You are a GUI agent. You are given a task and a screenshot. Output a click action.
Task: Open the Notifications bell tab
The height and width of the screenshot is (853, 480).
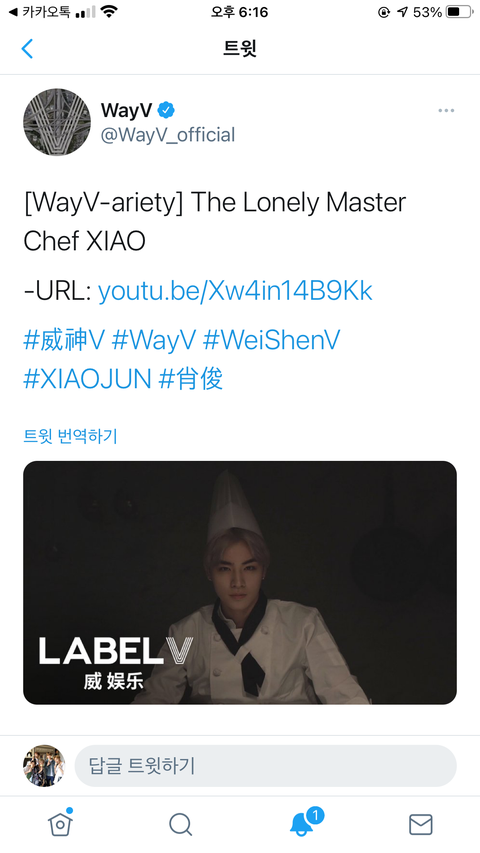303,823
